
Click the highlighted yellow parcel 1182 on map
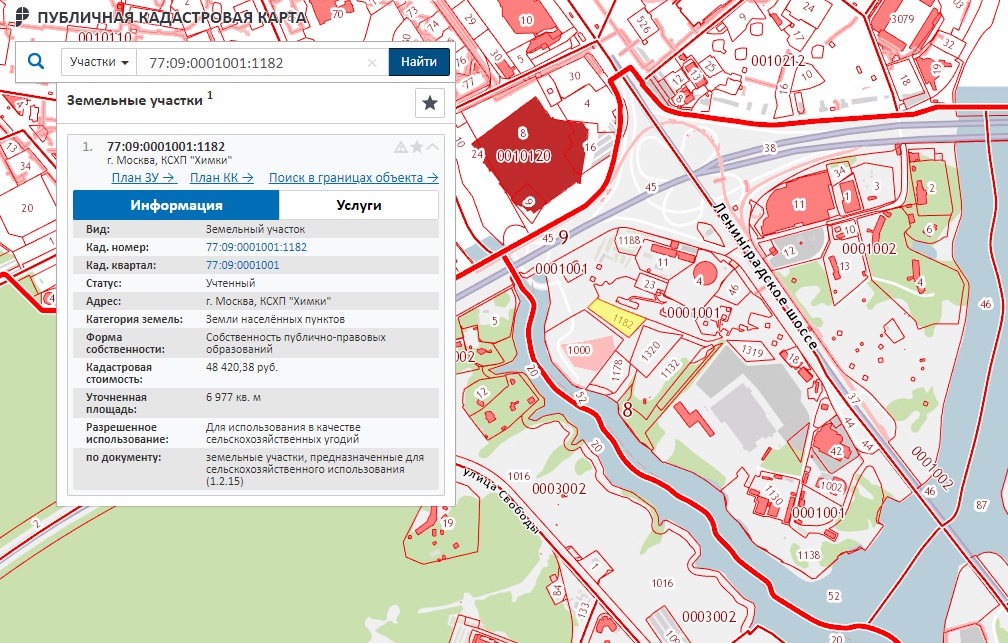[x=618, y=316]
